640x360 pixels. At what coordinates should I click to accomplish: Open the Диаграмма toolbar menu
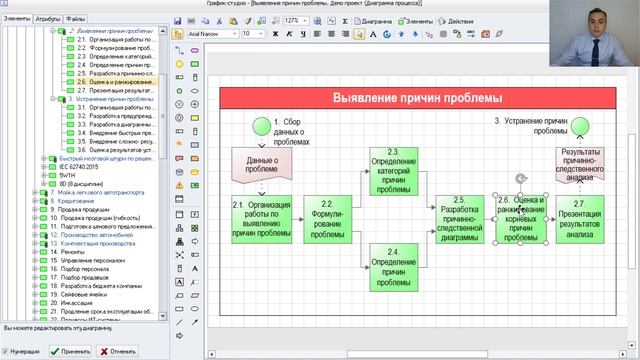click(373, 21)
